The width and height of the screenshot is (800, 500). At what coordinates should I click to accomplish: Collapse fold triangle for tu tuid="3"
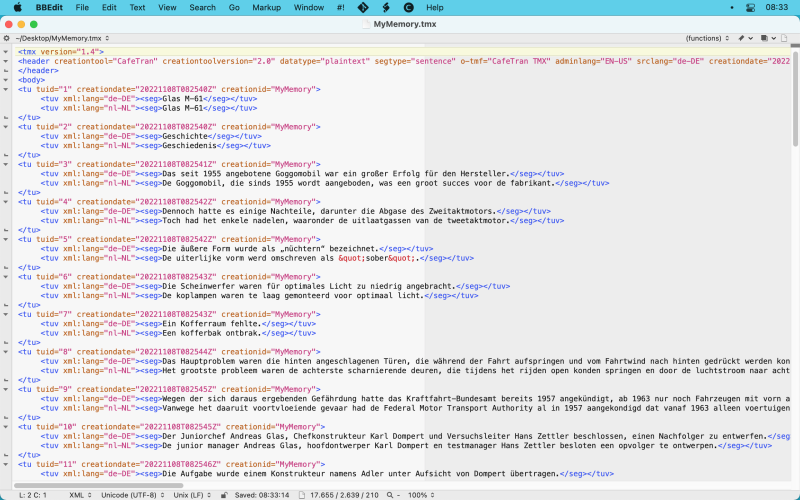(6, 164)
